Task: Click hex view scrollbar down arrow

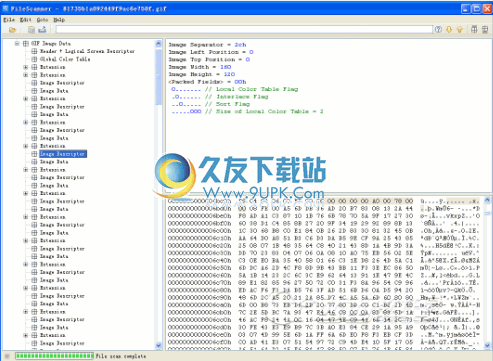Action: (487, 345)
